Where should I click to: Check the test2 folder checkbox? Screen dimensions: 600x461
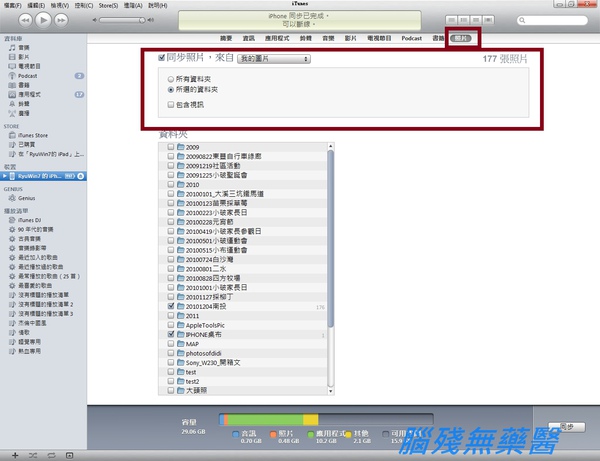(x=171, y=381)
